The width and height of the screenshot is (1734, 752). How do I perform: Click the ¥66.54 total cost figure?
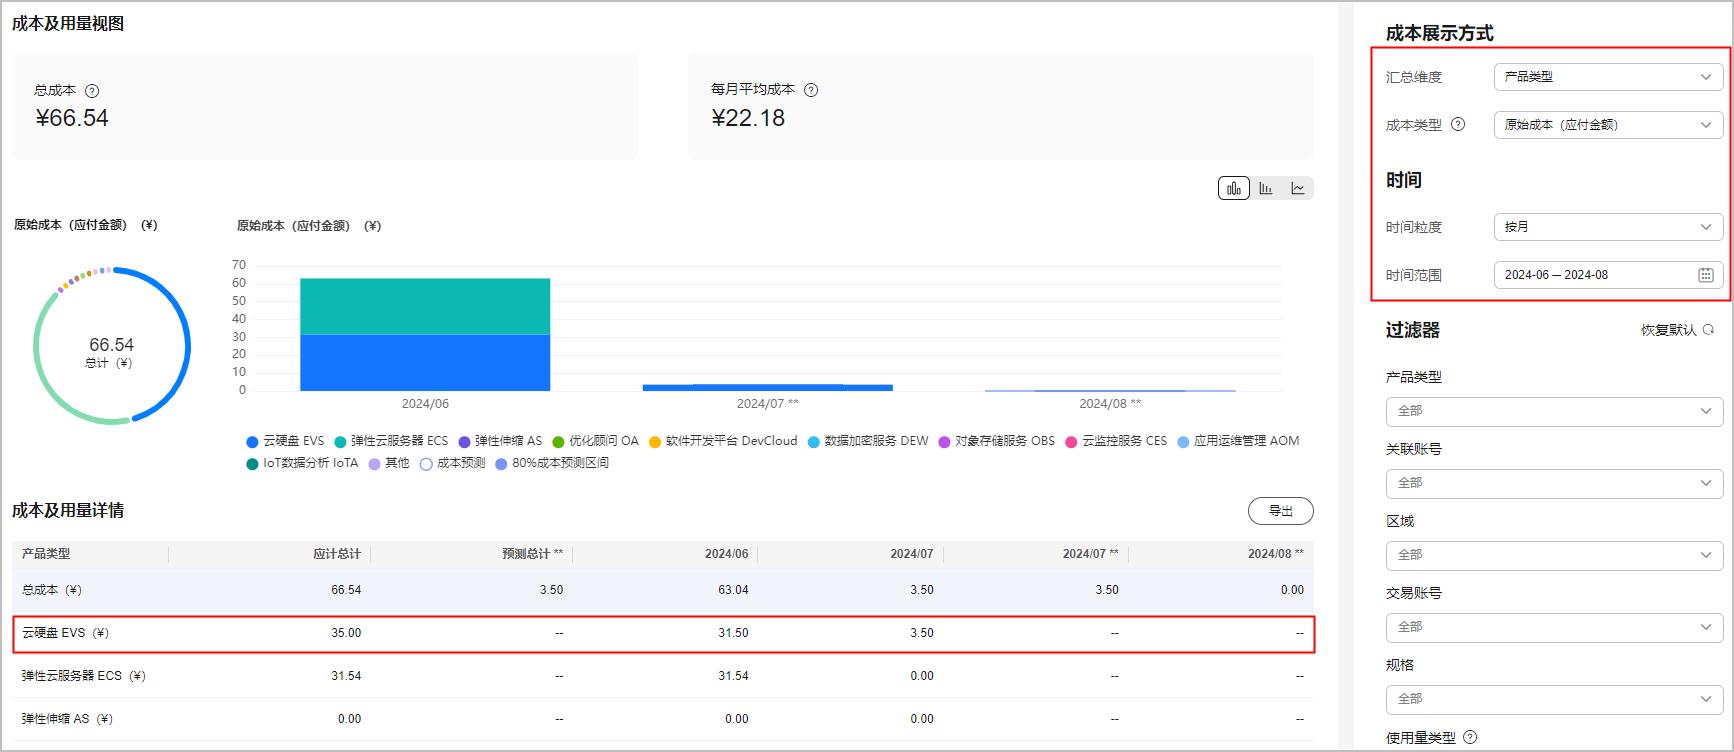tap(72, 118)
